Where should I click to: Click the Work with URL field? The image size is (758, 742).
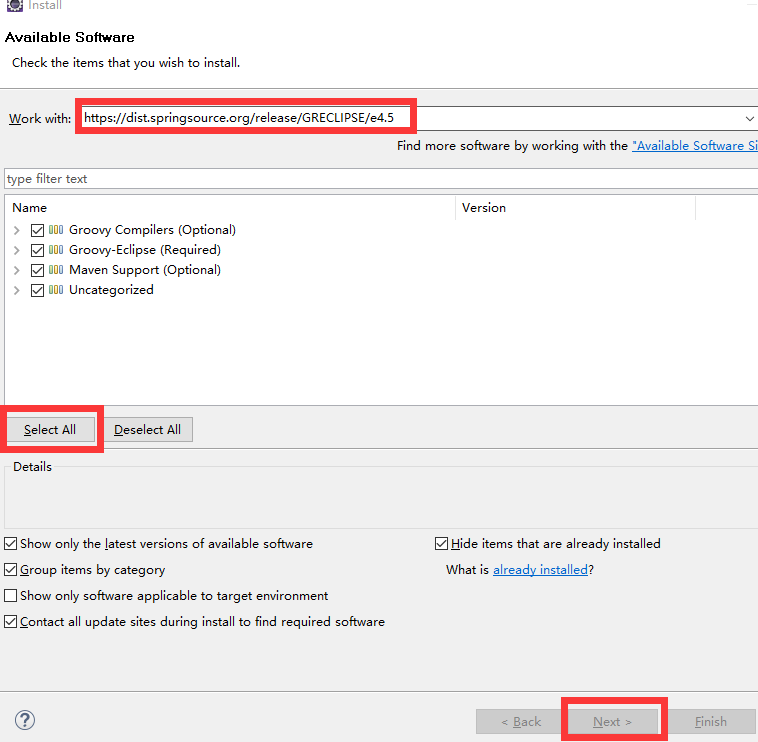(416, 118)
